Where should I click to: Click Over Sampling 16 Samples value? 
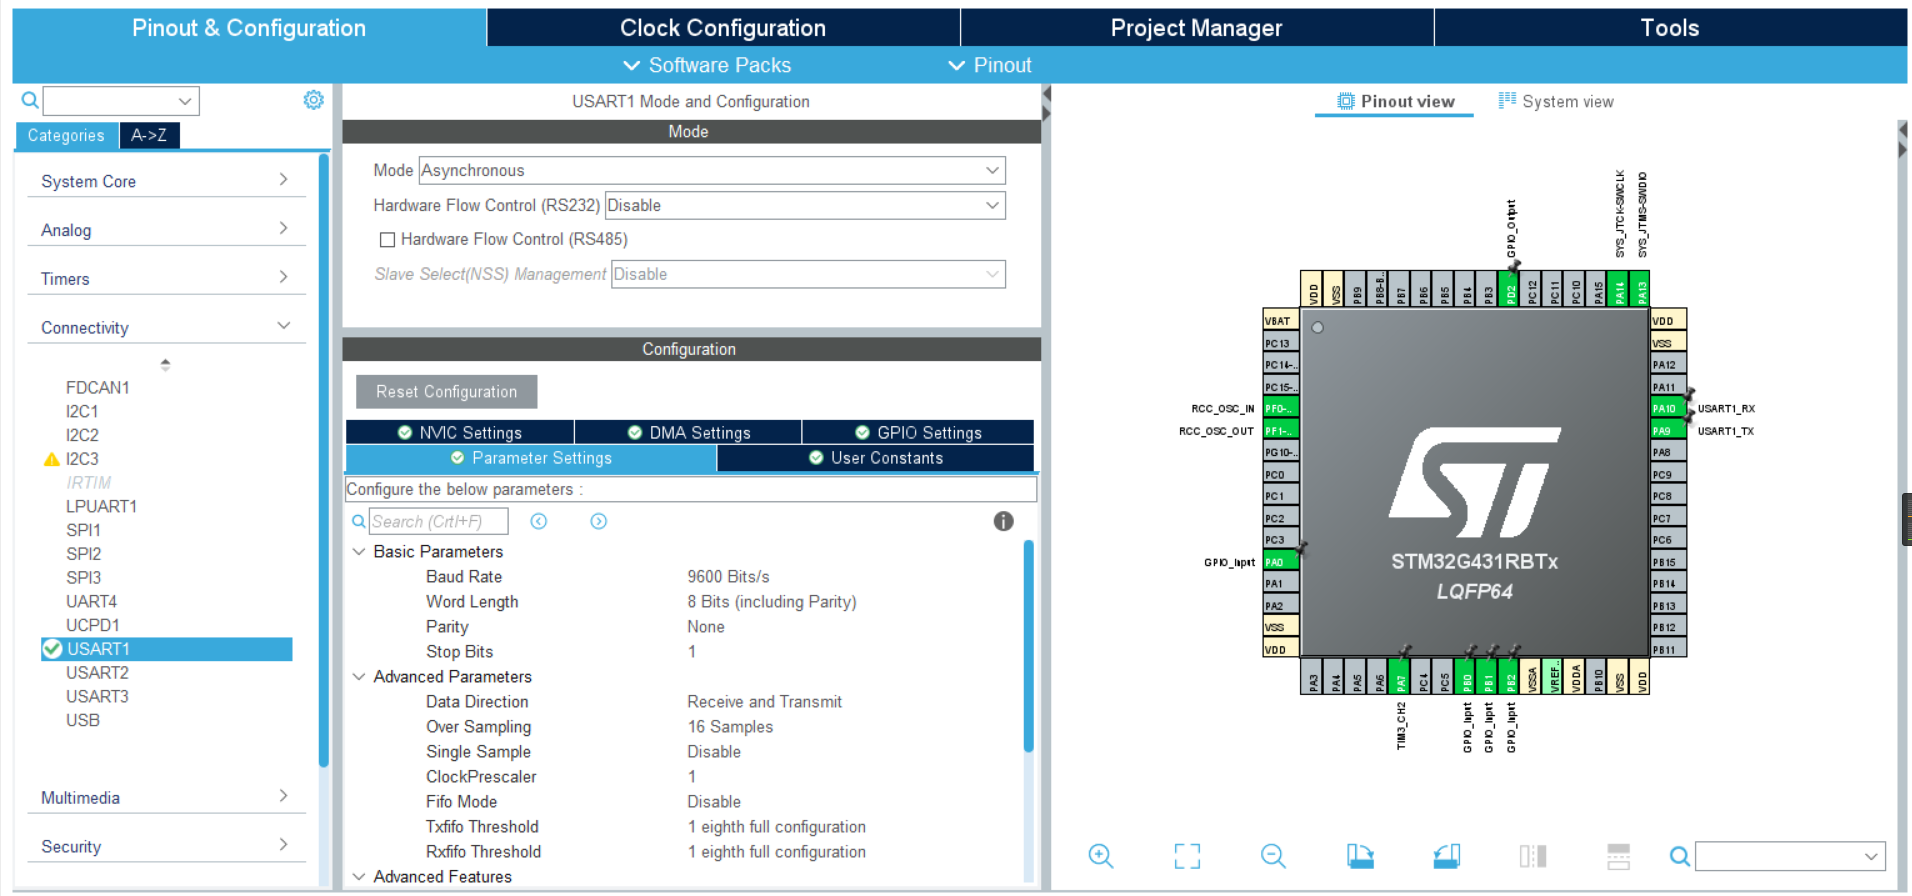click(730, 727)
